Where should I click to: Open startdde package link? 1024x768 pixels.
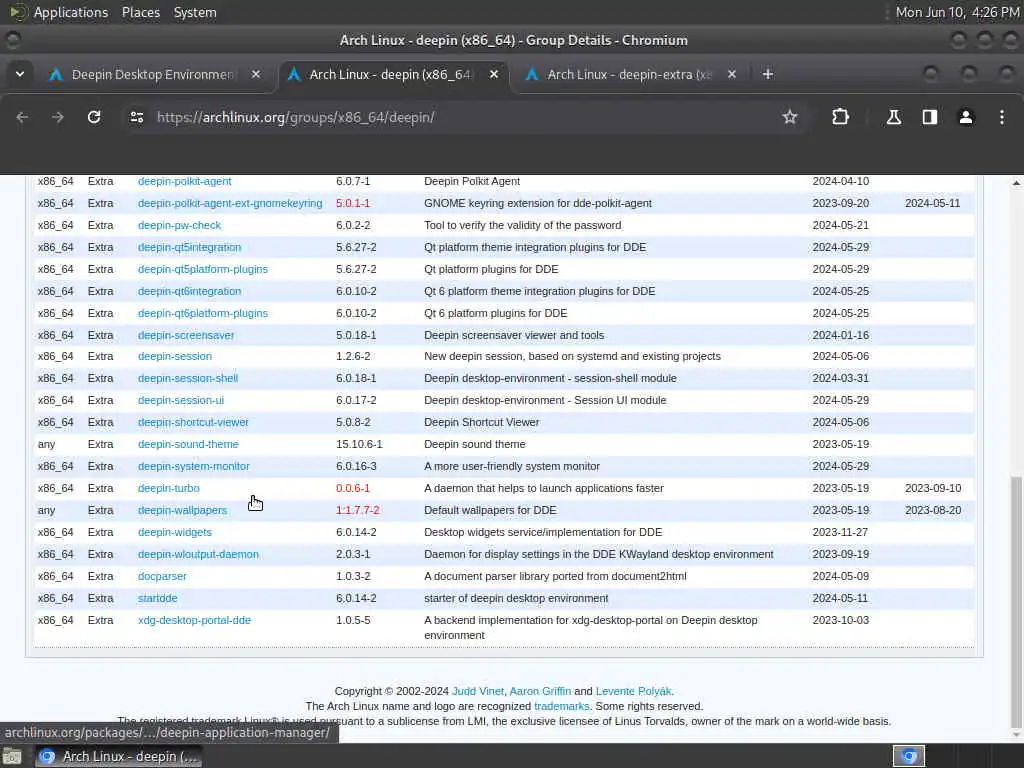(157, 598)
